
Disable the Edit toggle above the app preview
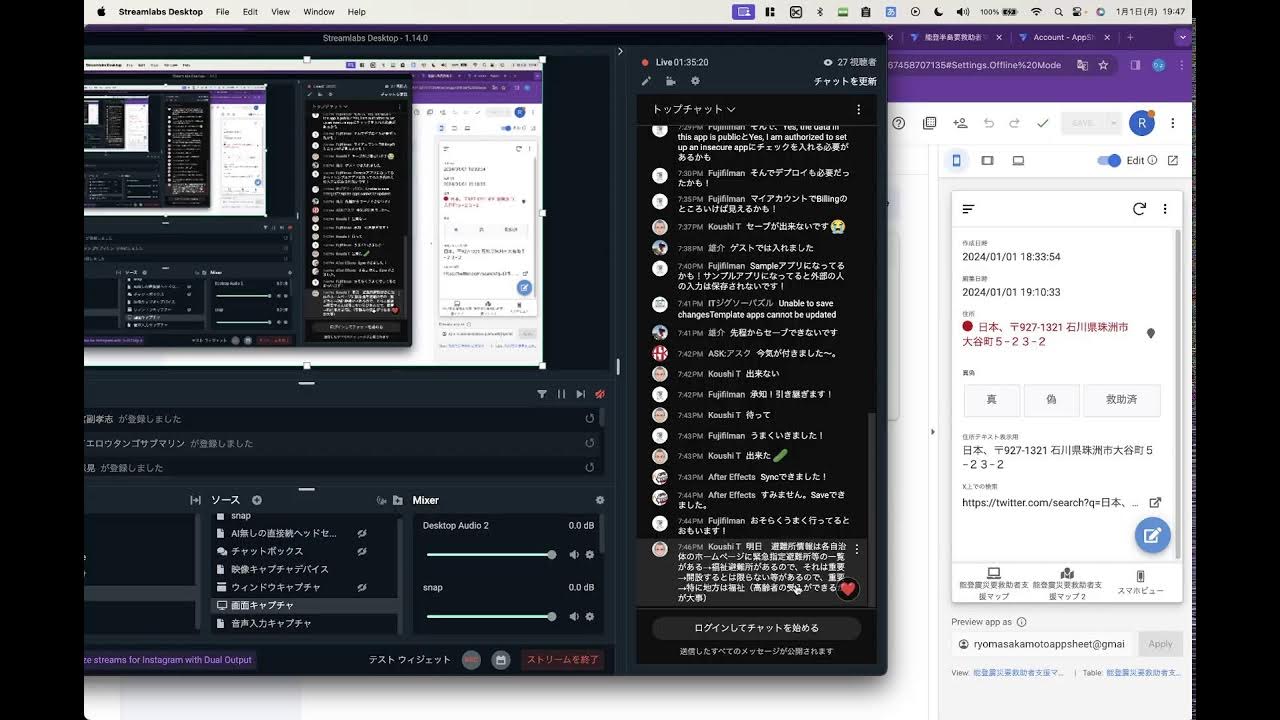[1109, 160]
